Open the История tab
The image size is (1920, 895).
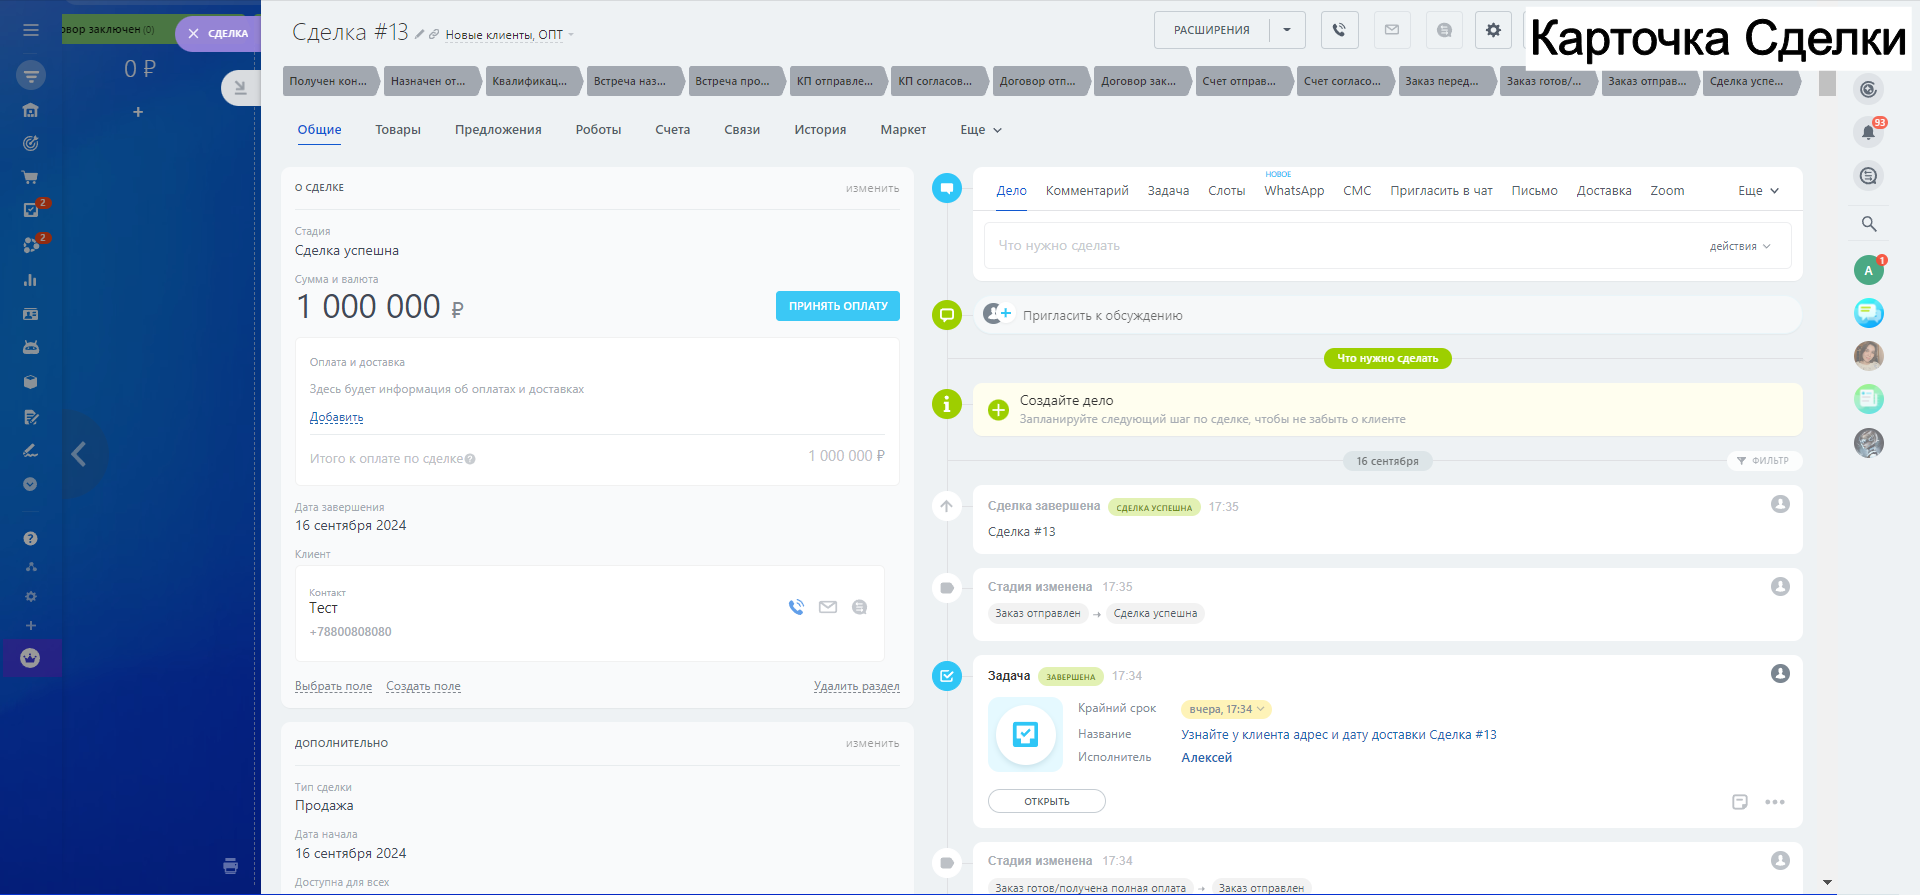click(819, 130)
